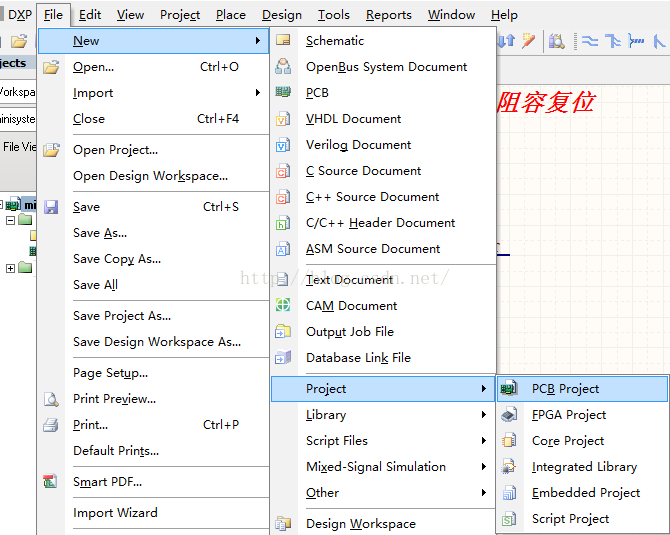Image resolution: width=670 pixels, height=535 pixels.
Task: Click the binoculars find toolbar icon
Action: click(556, 41)
